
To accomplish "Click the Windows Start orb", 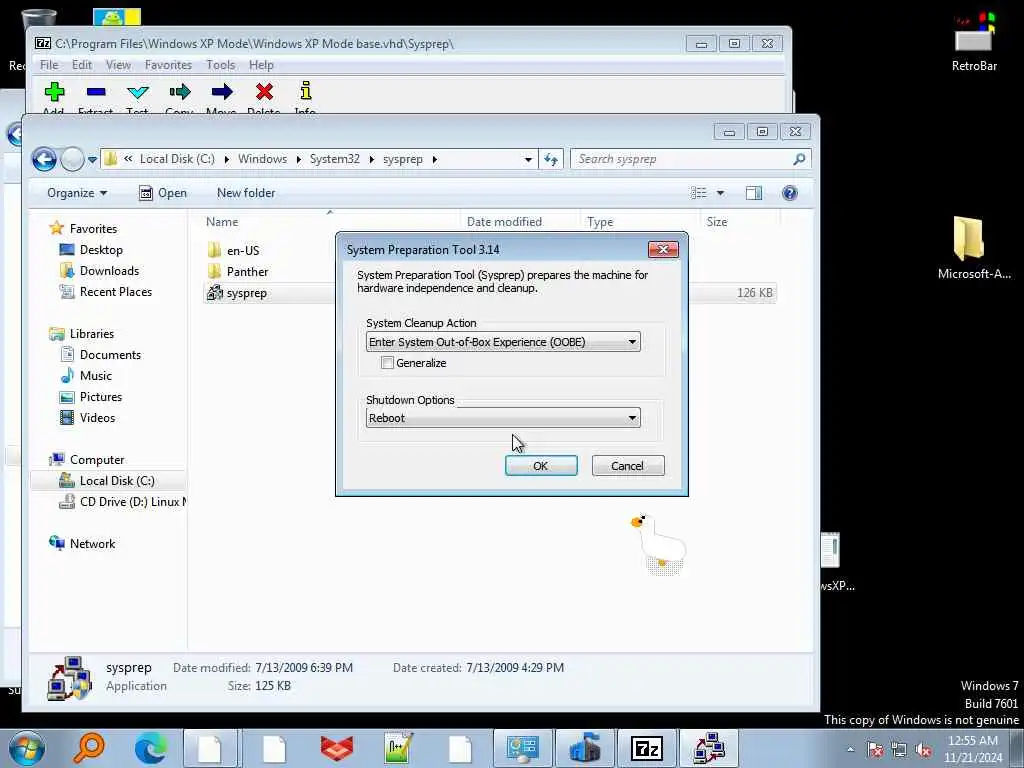I will [27, 748].
